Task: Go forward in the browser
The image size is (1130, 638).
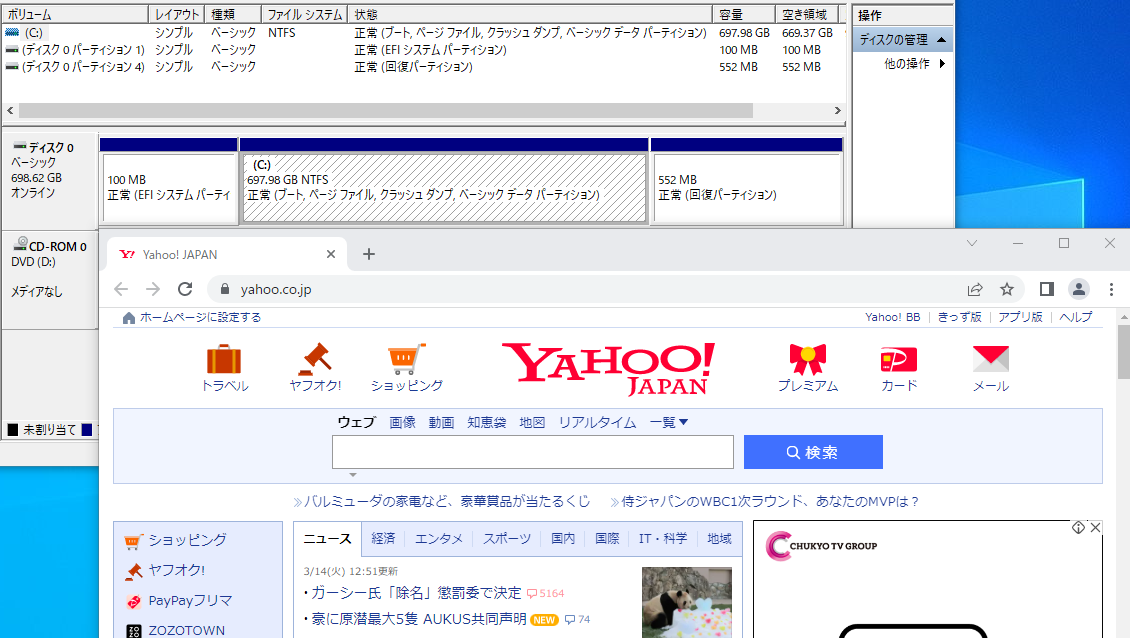Action: point(153,289)
